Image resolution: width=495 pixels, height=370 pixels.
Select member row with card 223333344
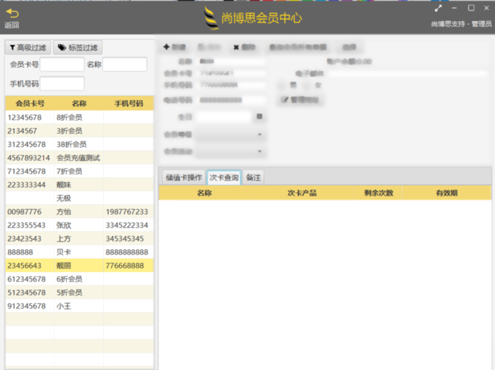click(x=79, y=185)
